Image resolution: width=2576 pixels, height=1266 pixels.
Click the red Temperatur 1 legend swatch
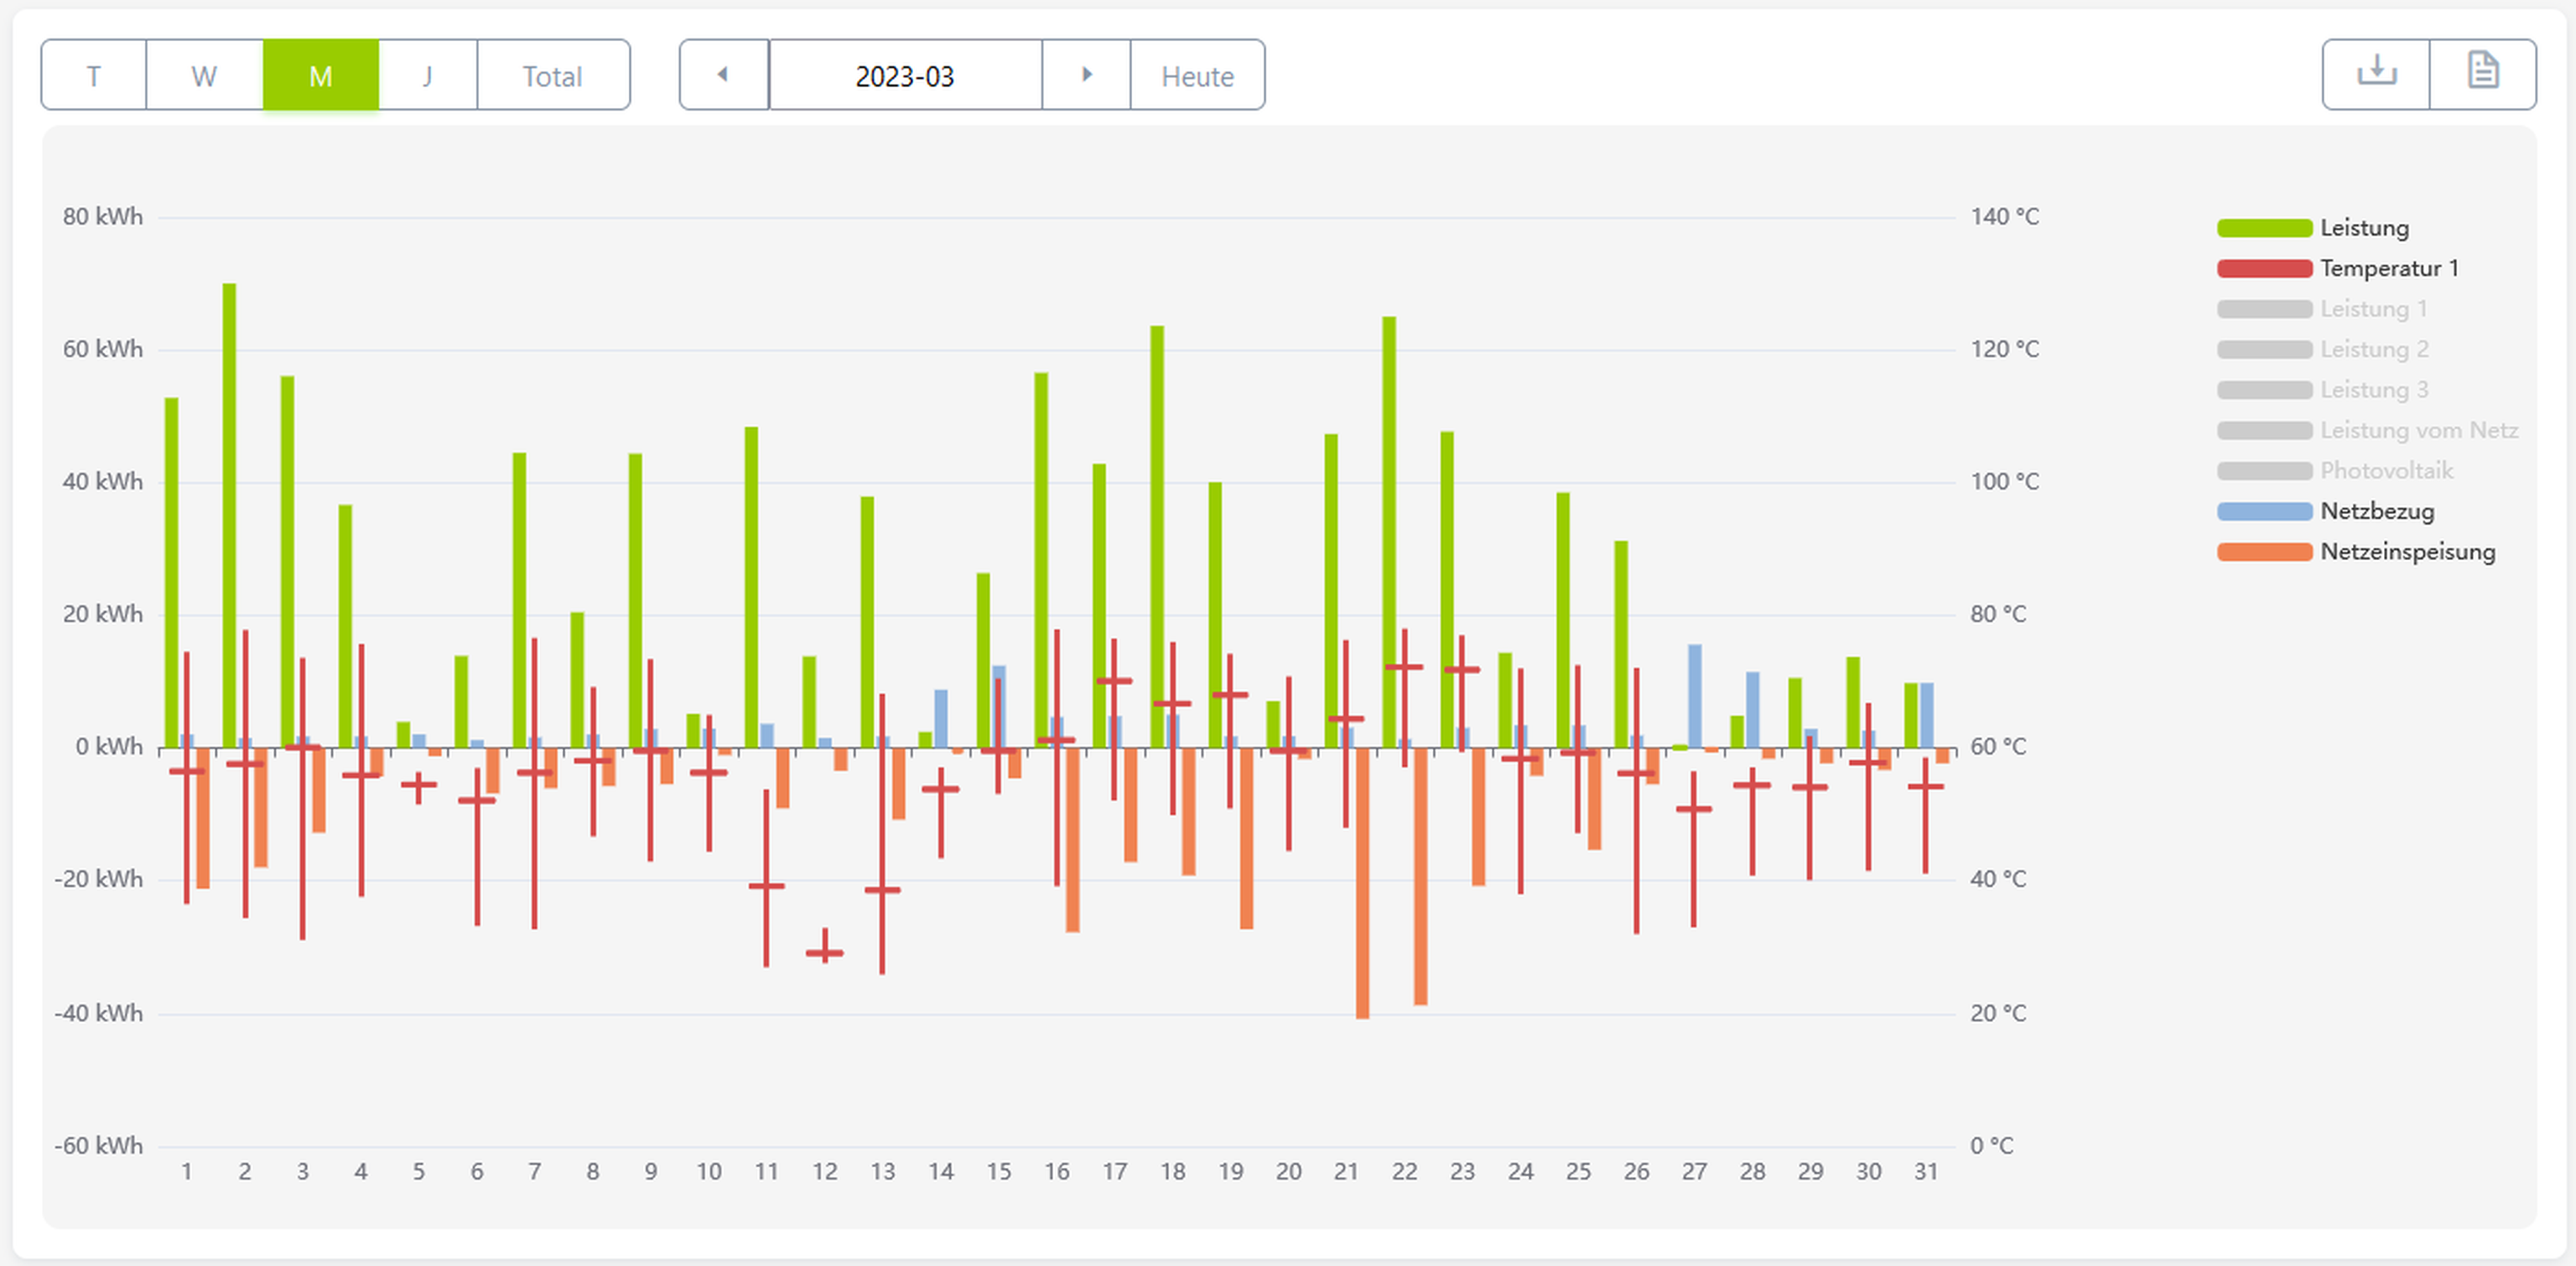click(2264, 269)
